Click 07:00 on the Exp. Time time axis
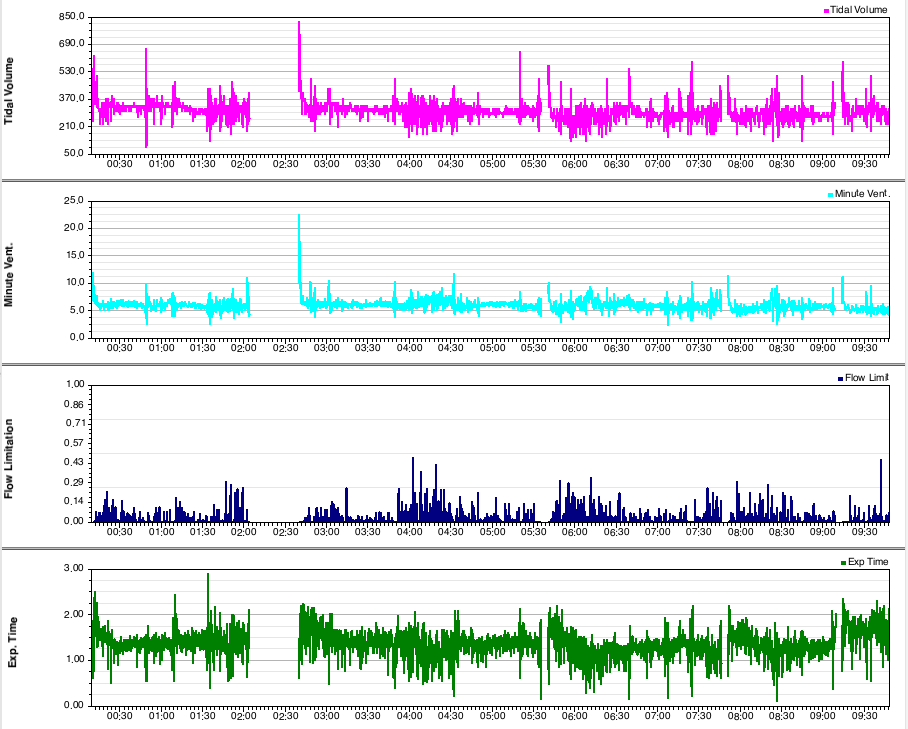This screenshot has width=908, height=729. 657,716
